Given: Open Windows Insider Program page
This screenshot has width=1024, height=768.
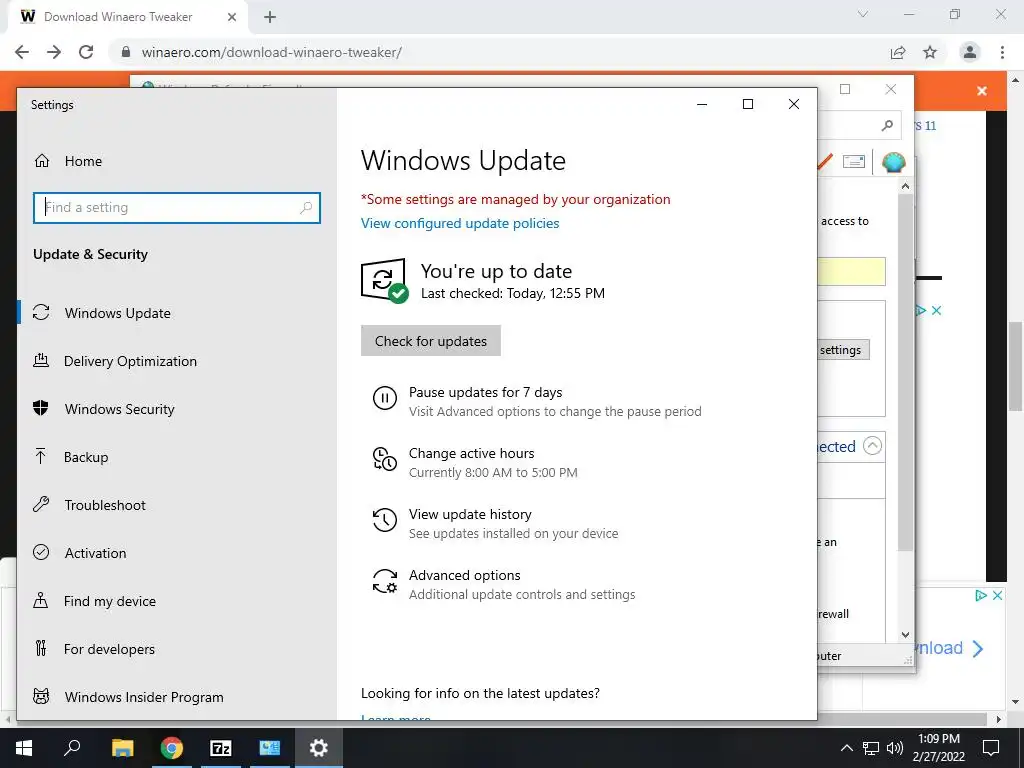Looking at the screenshot, I should click(144, 697).
